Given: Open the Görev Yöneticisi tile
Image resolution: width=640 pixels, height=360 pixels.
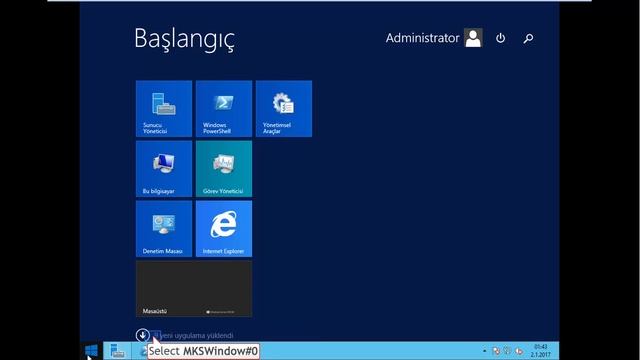Looking at the screenshot, I should pyautogui.click(x=224, y=169).
